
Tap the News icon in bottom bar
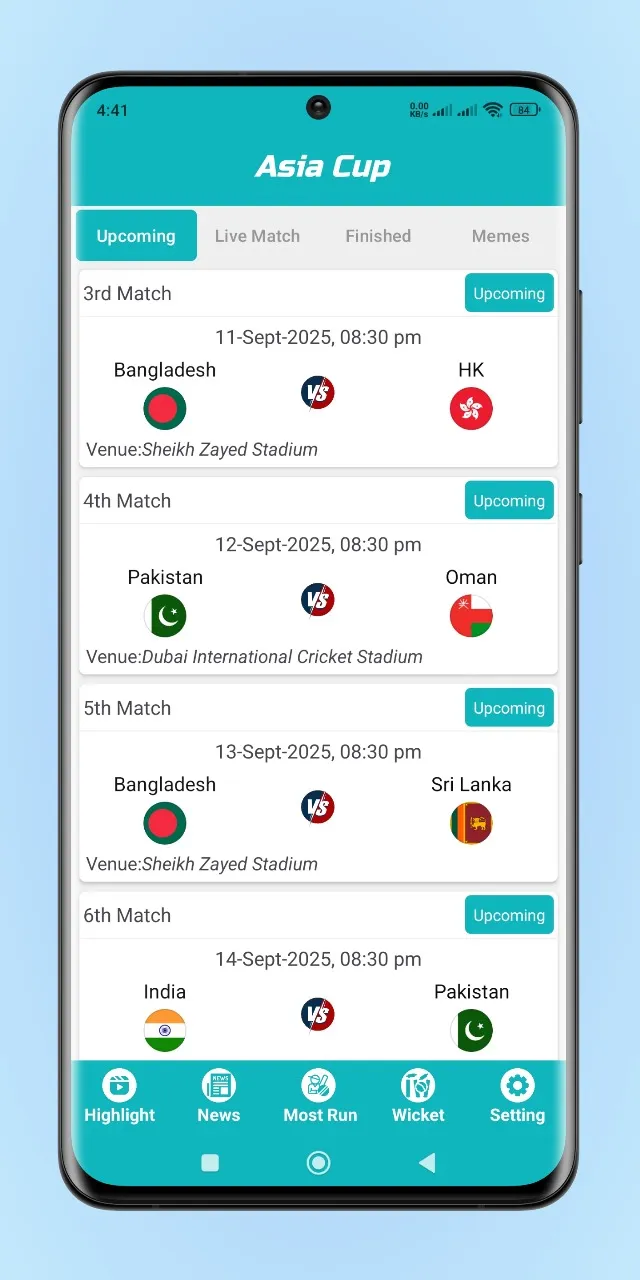tap(218, 1085)
